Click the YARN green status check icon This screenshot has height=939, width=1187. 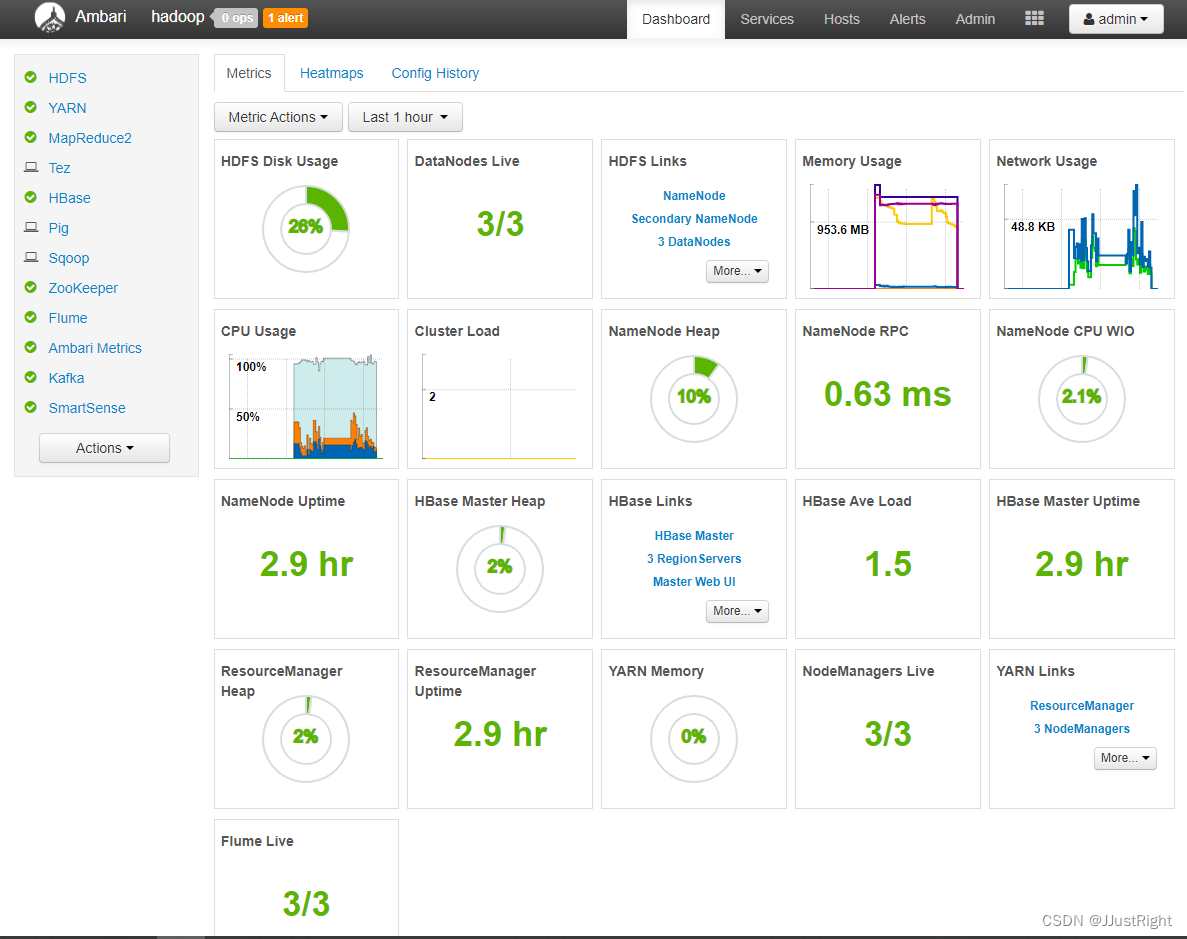point(31,108)
